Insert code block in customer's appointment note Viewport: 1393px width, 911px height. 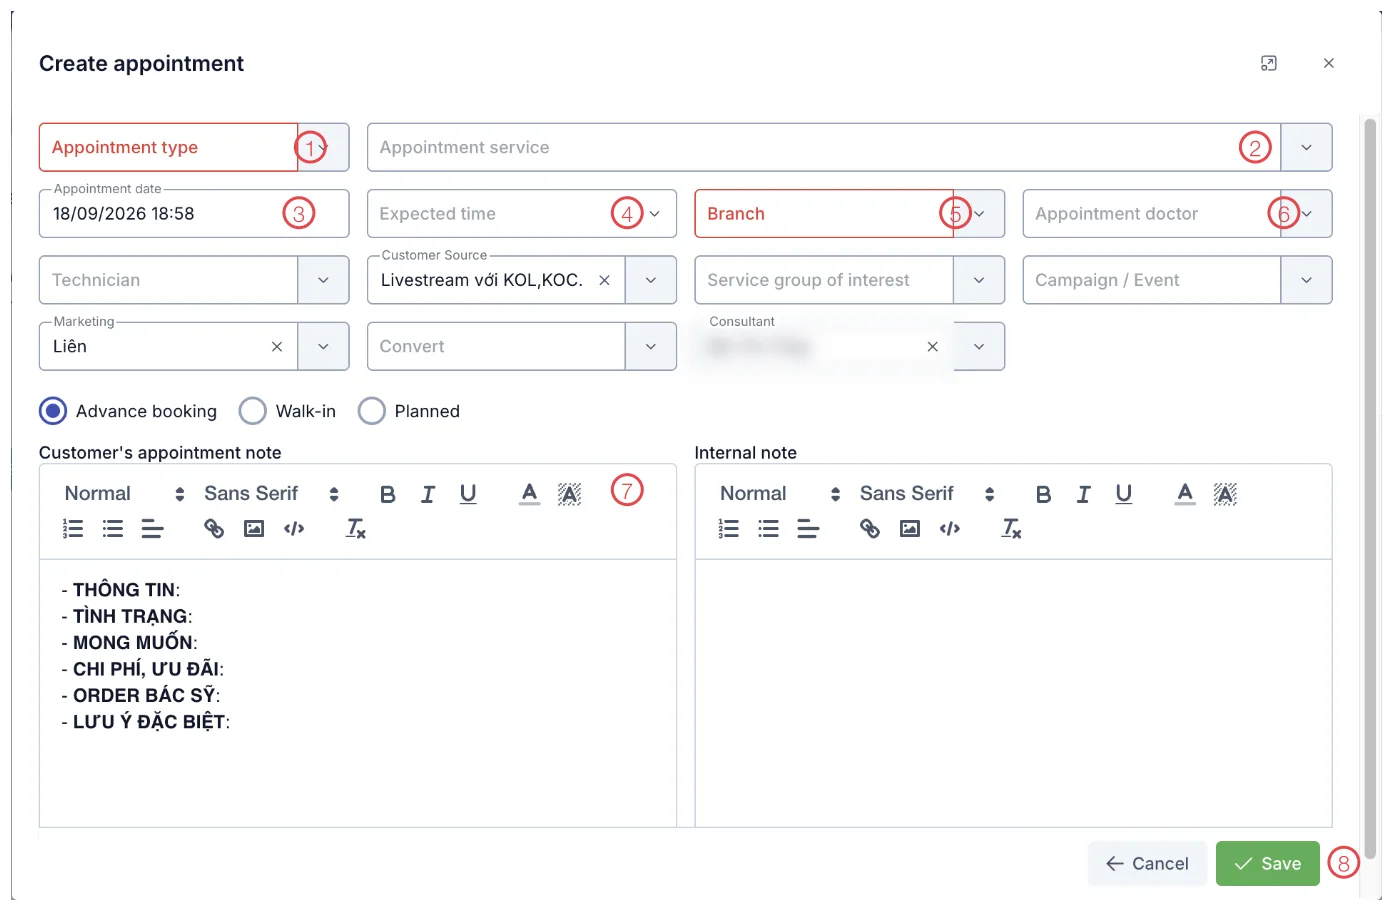(294, 529)
